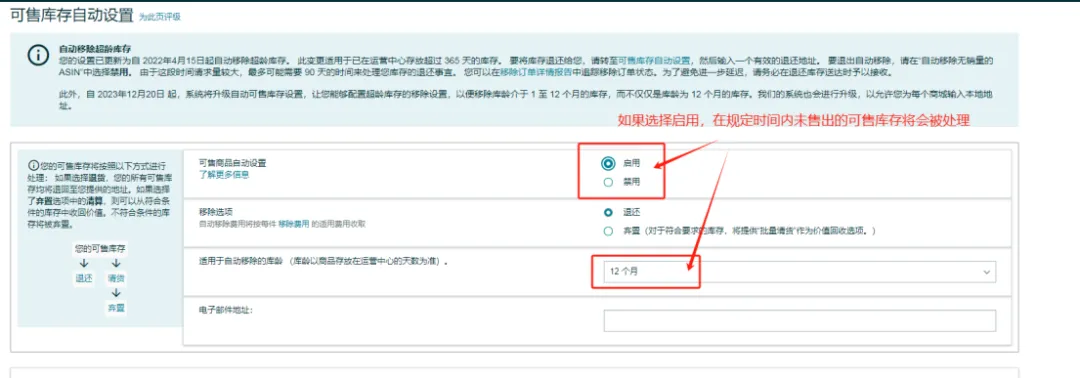
Task: Click 退还 in the left flow diagram
Action: click(83, 278)
